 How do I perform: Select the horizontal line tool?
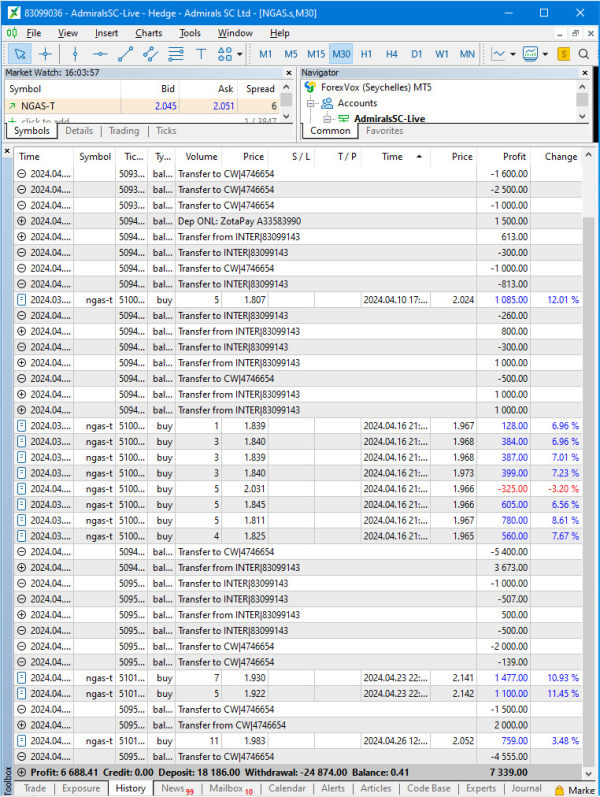coord(100,54)
